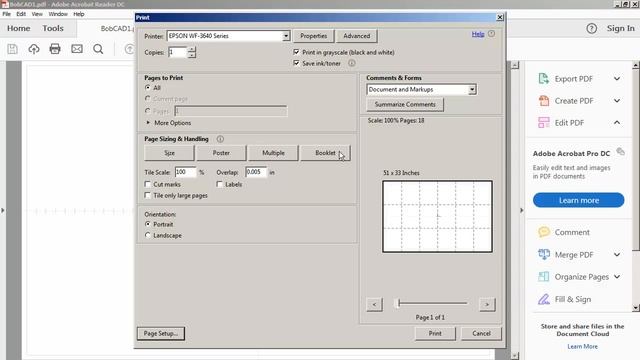Open Comments & Forms dropdown
The image size is (640, 360).
pyautogui.click(x=472, y=89)
